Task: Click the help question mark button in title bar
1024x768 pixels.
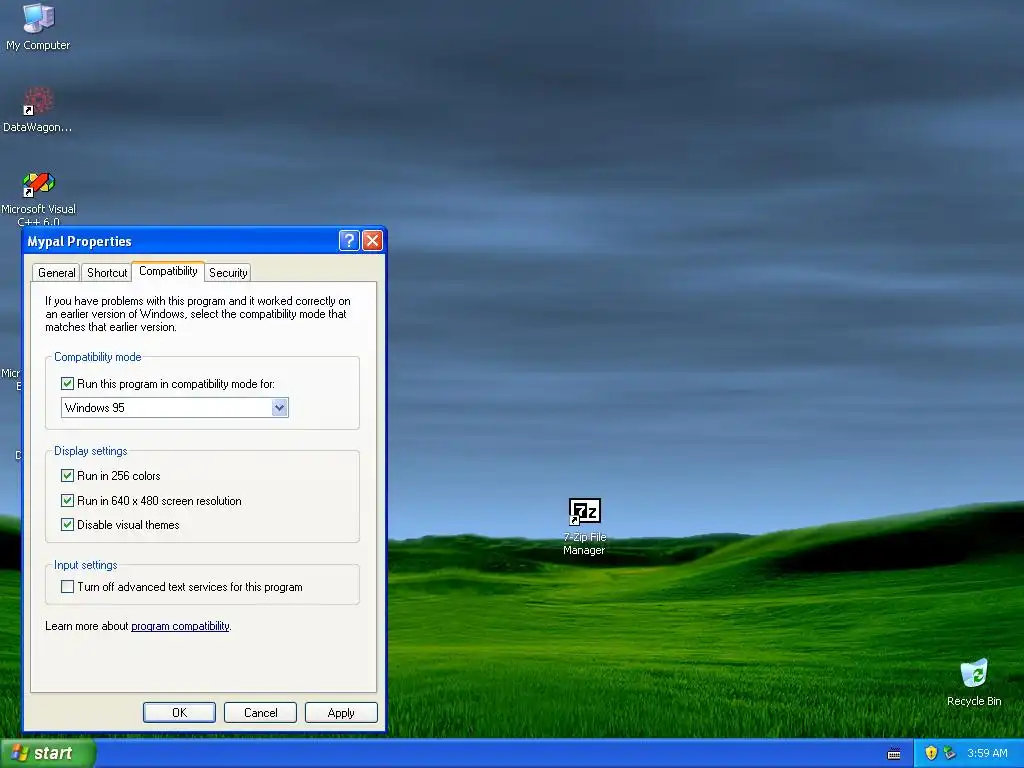Action: coord(349,241)
